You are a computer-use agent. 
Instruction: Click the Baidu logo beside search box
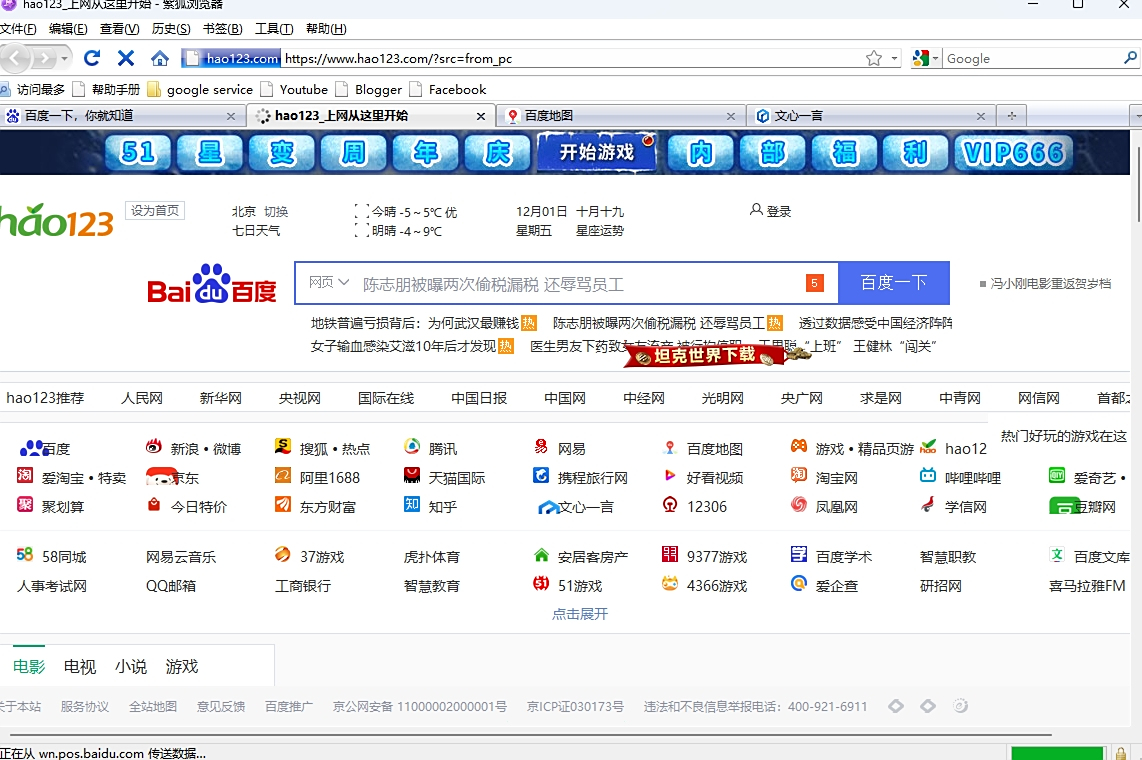coord(212,284)
